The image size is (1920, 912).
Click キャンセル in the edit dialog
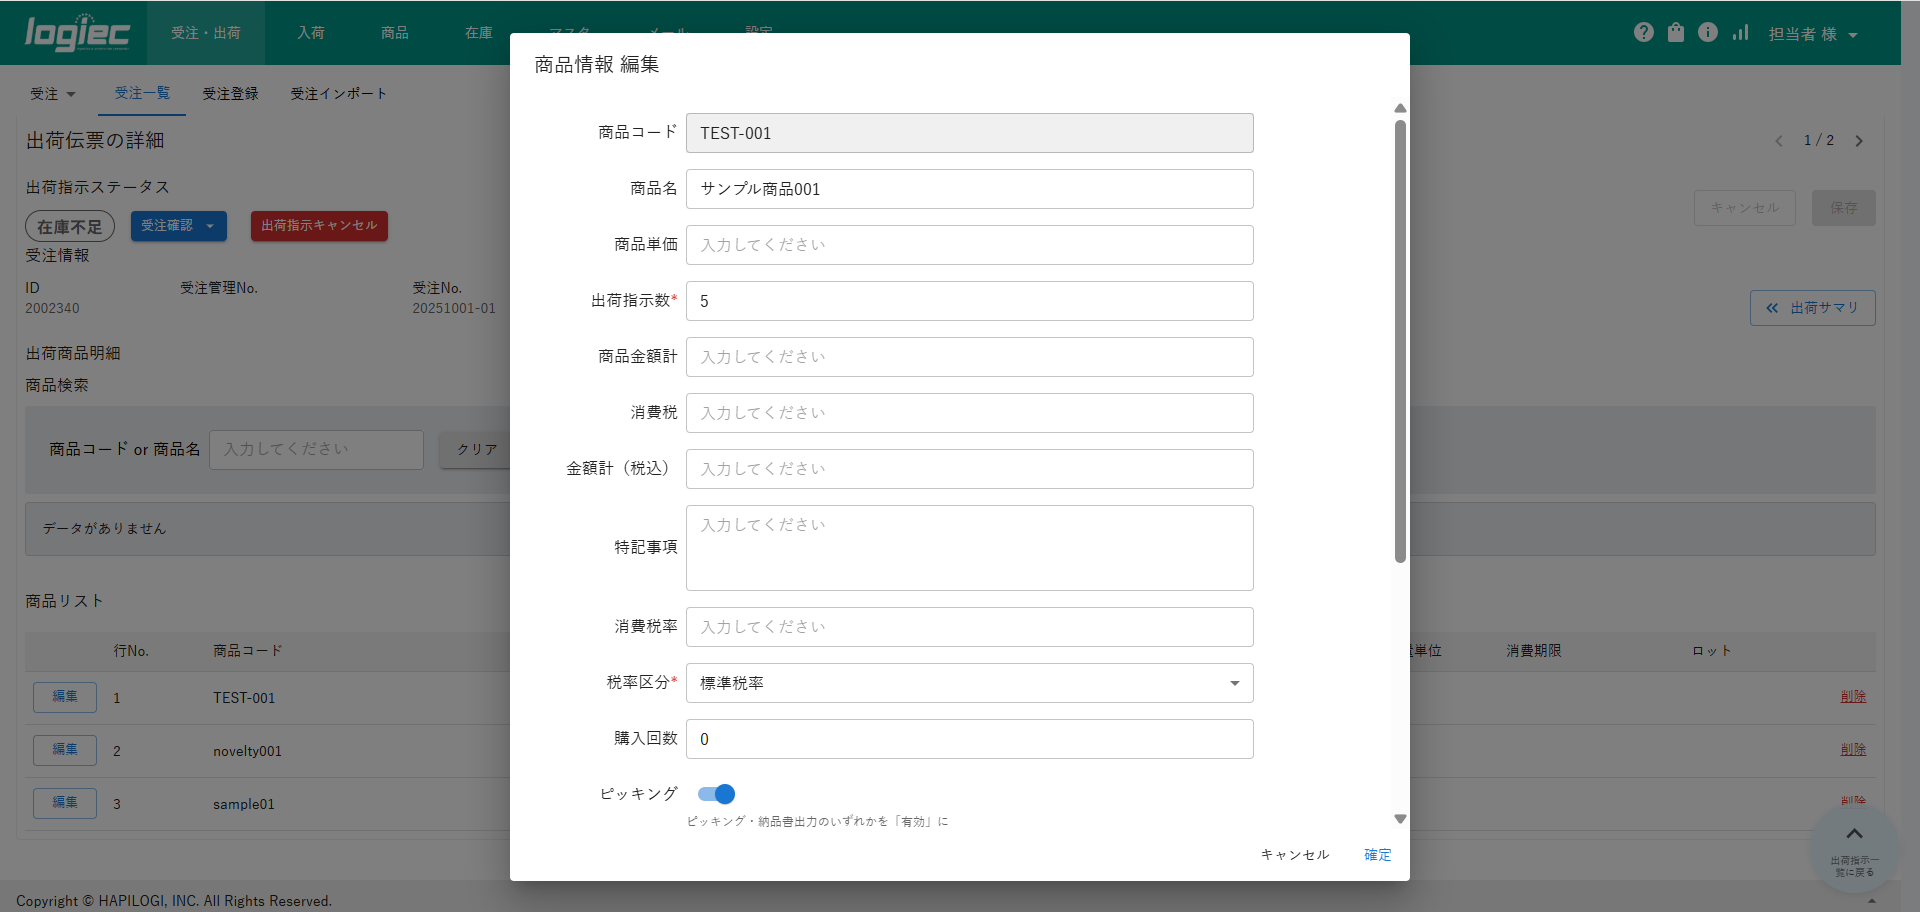pyautogui.click(x=1294, y=855)
